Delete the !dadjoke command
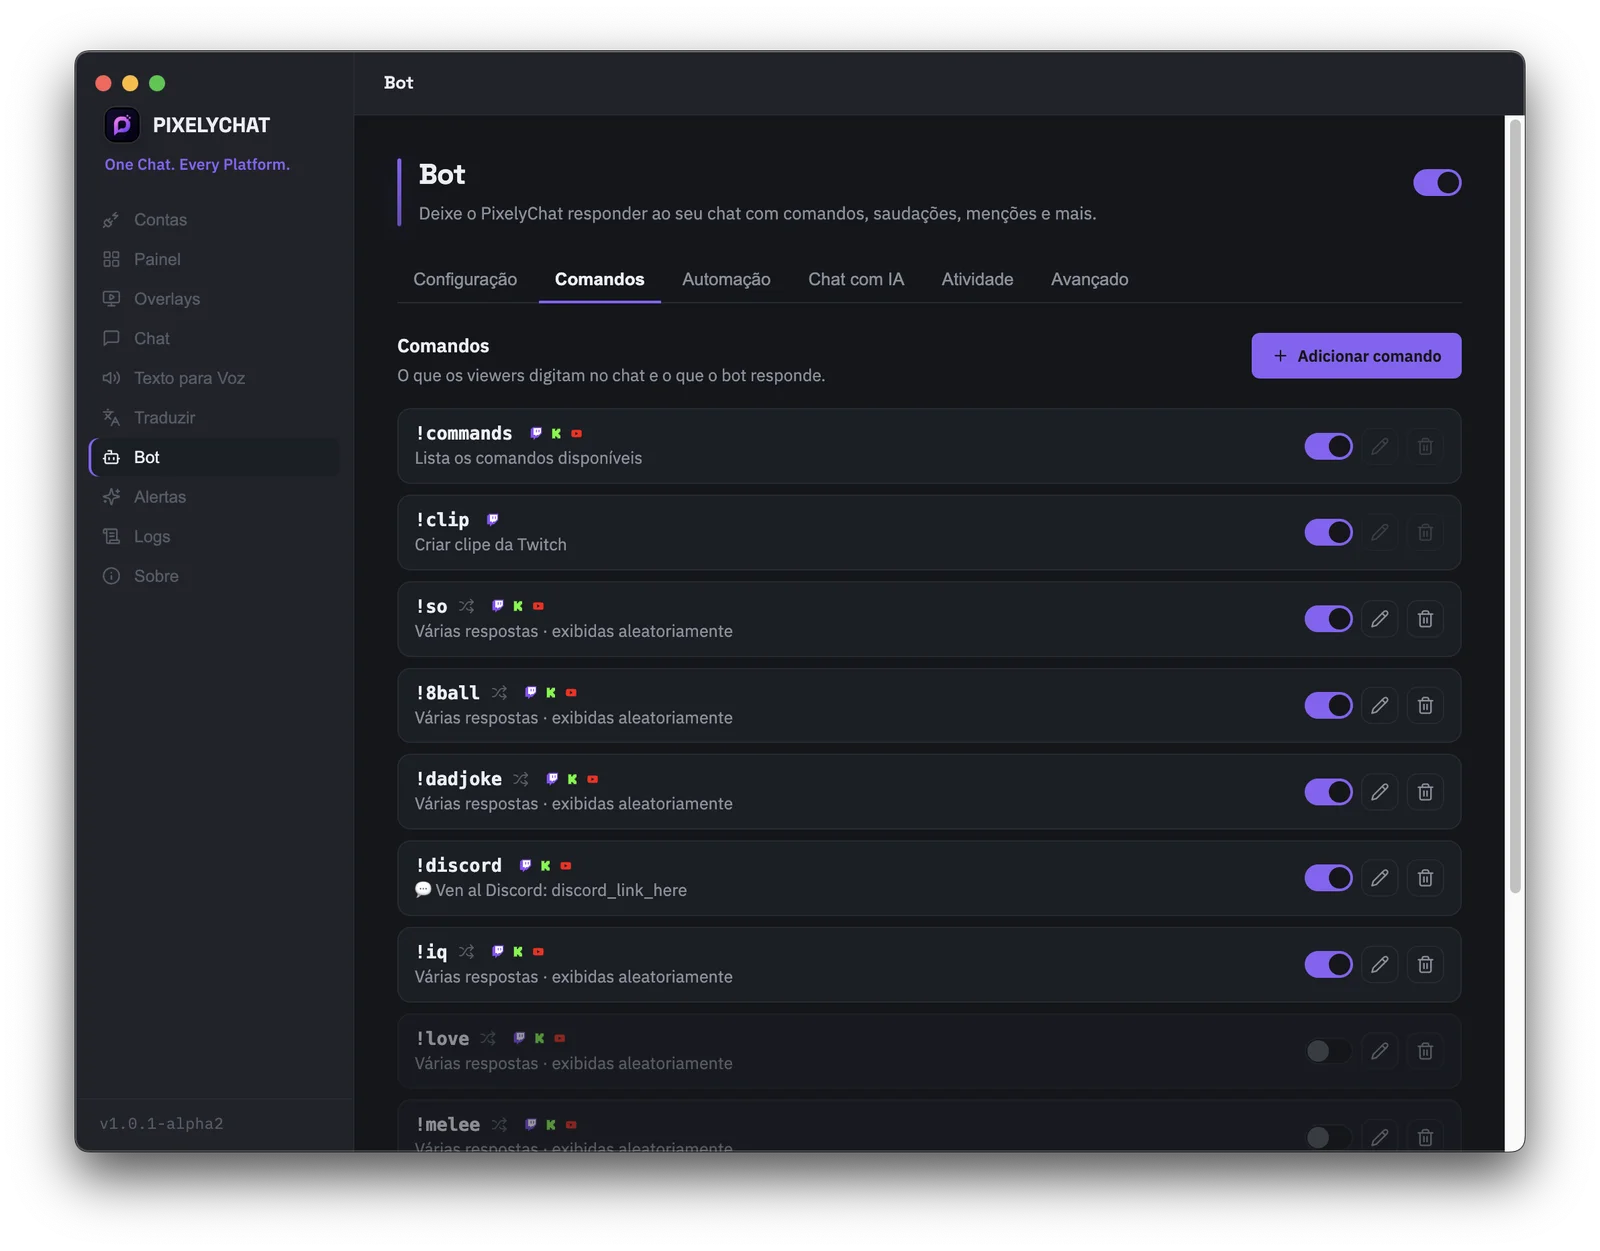This screenshot has width=1600, height=1251. 1425,792
